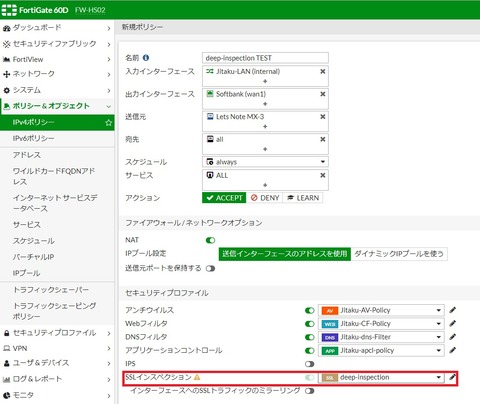Edit the Jitaku-dns-Filter profile with pencil icon
This screenshot has width=480, height=404.
click(x=452, y=337)
